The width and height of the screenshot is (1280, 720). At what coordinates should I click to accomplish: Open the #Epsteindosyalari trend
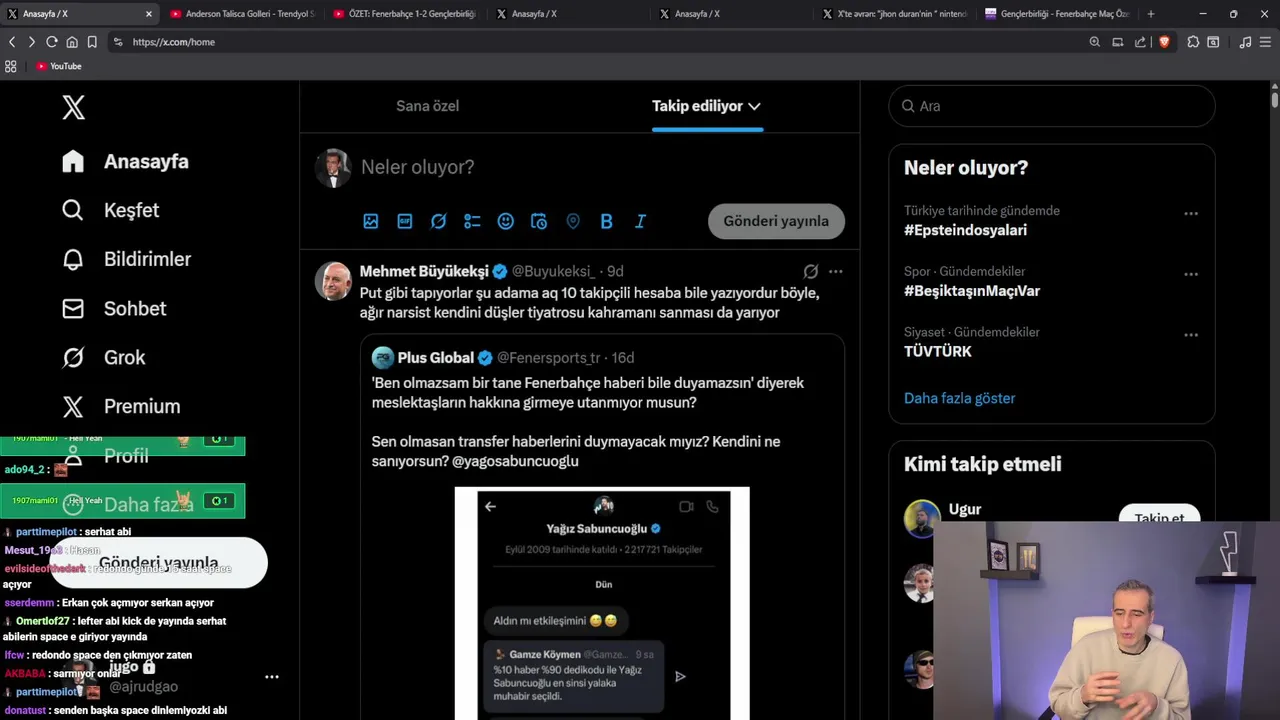pyautogui.click(x=965, y=230)
